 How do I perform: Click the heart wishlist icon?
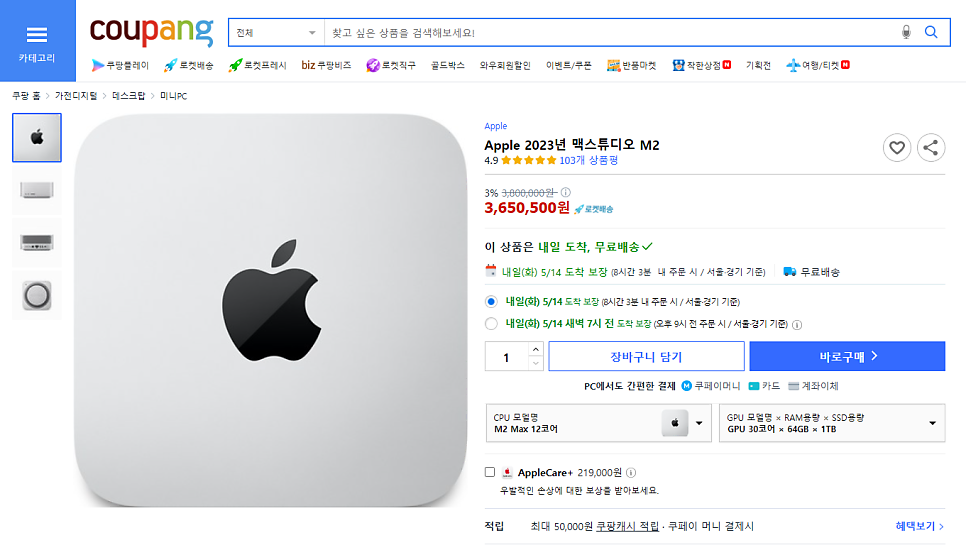(x=896, y=148)
